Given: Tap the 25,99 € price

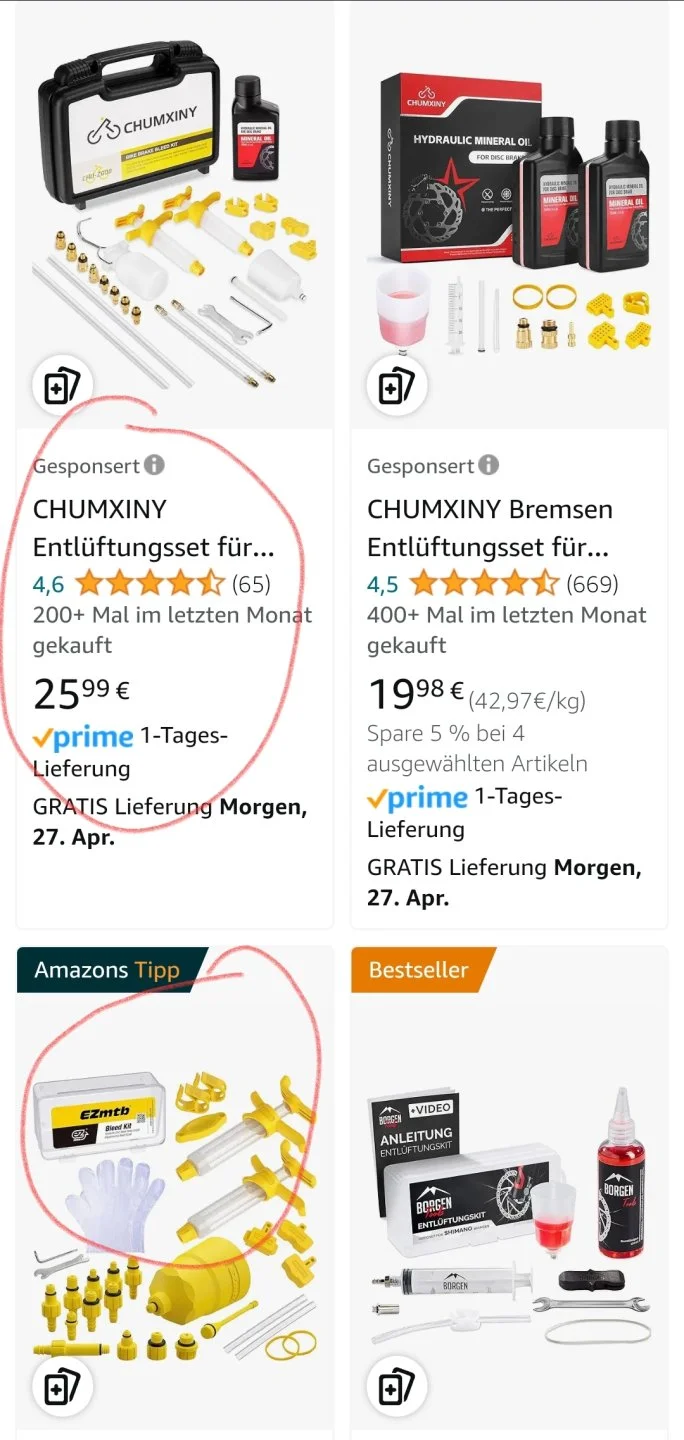Looking at the screenshot, I should 82,692.
